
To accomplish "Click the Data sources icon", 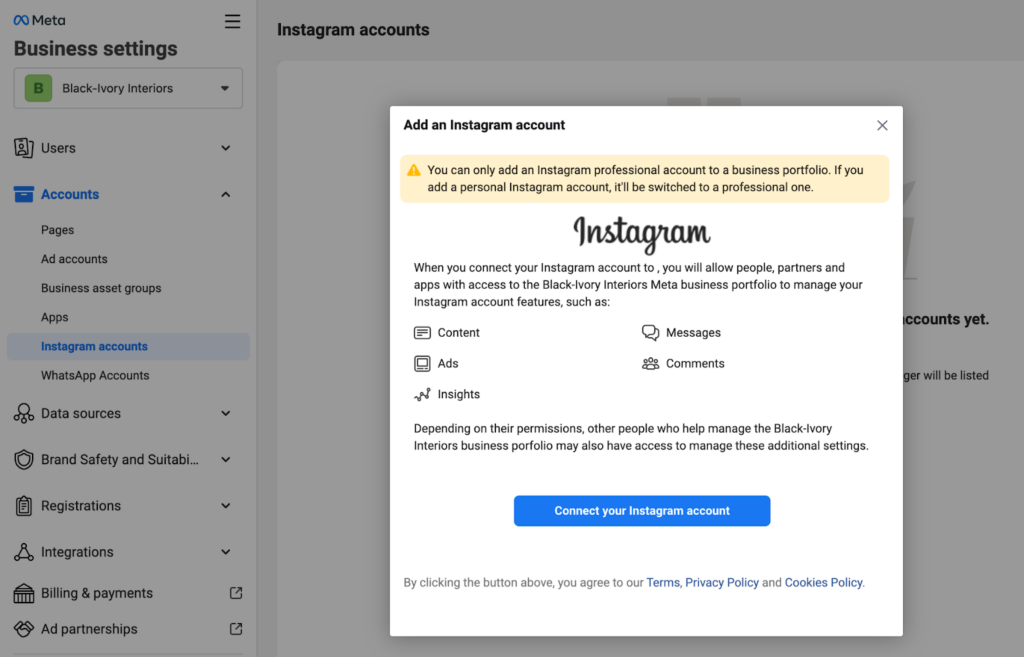I will 24,413.
